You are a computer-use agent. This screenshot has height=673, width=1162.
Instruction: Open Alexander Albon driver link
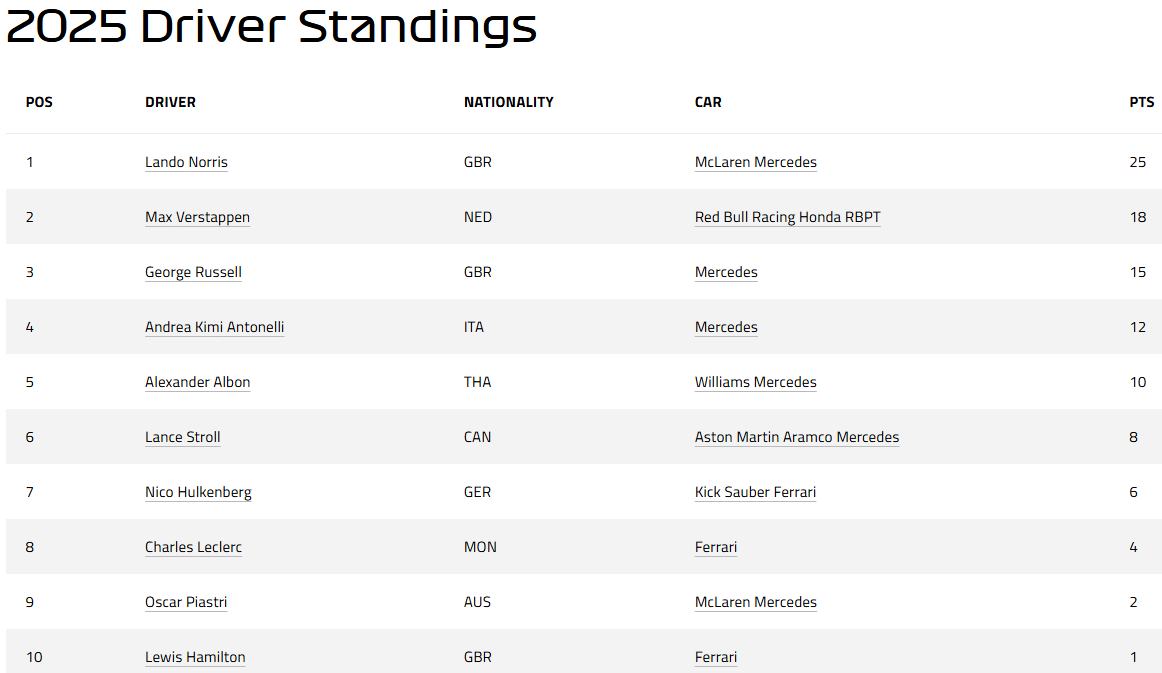(x=197, y=382)
